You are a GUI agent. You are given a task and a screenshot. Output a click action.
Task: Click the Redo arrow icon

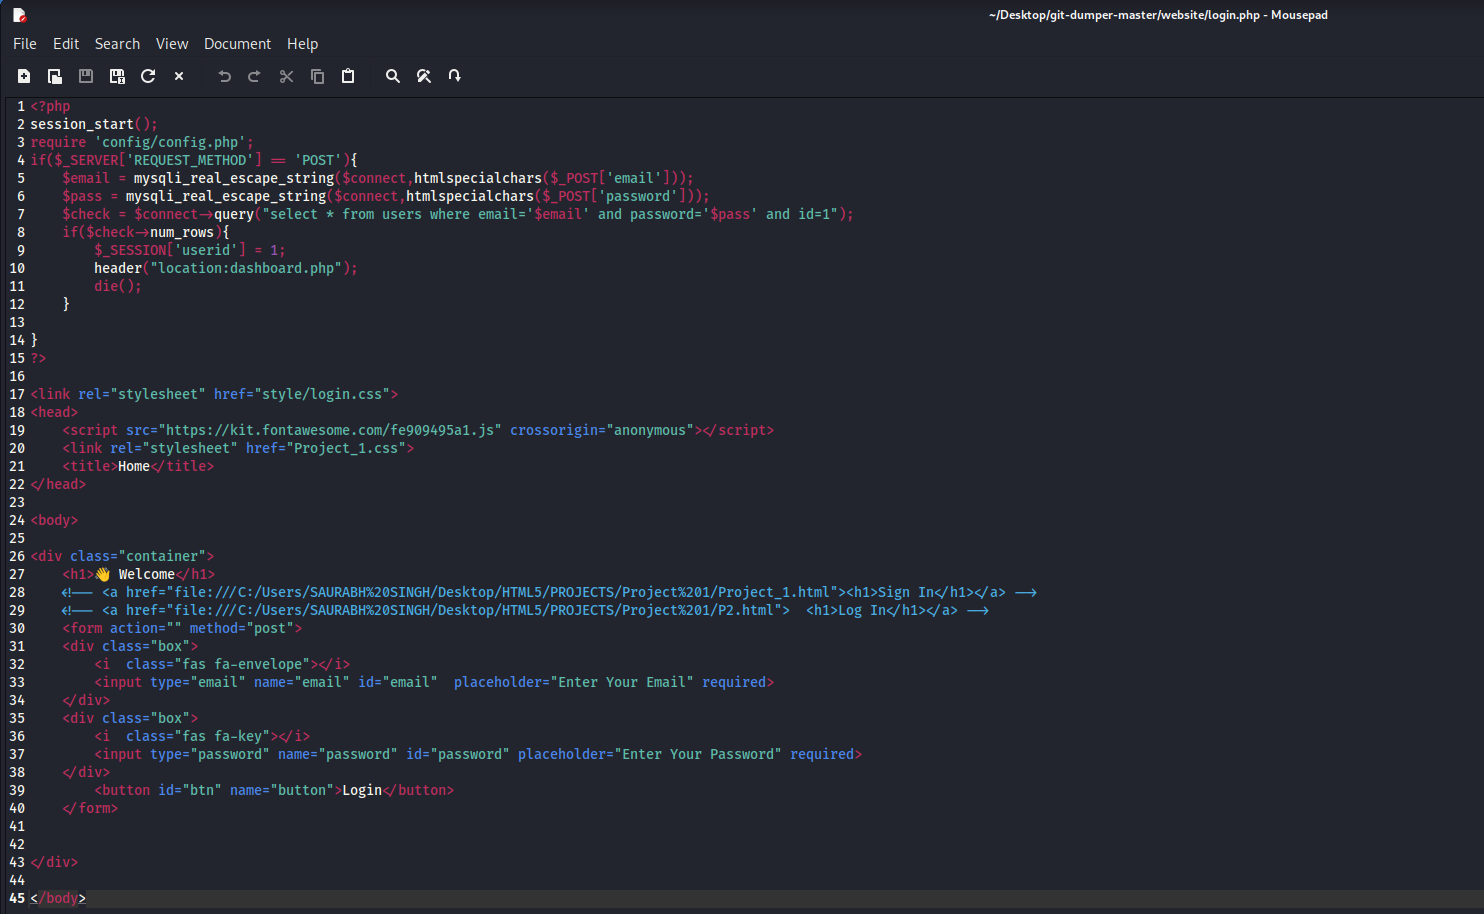pyautogui.click(x=255, y=76)
